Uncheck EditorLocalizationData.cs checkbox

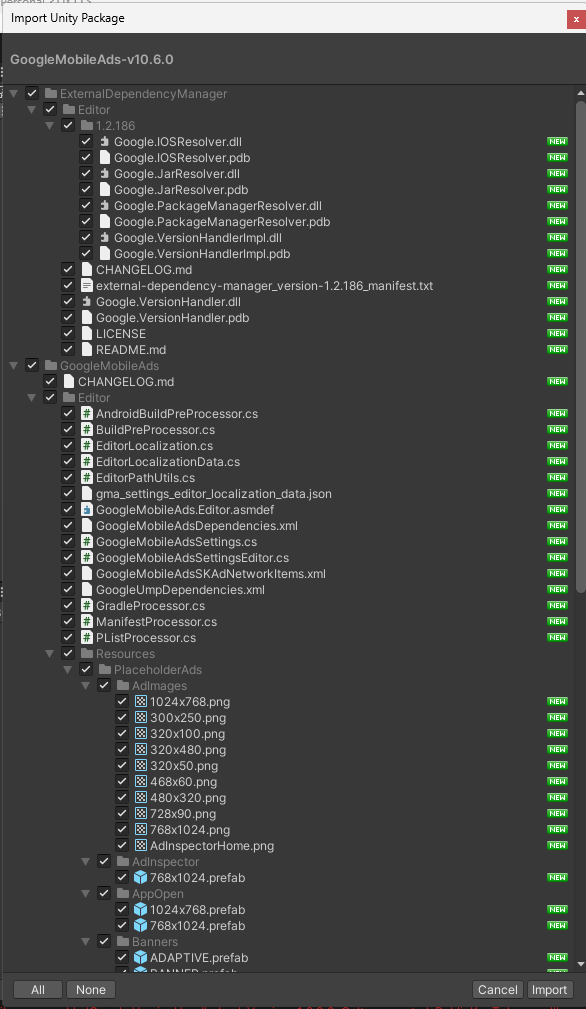click(68, 462)
